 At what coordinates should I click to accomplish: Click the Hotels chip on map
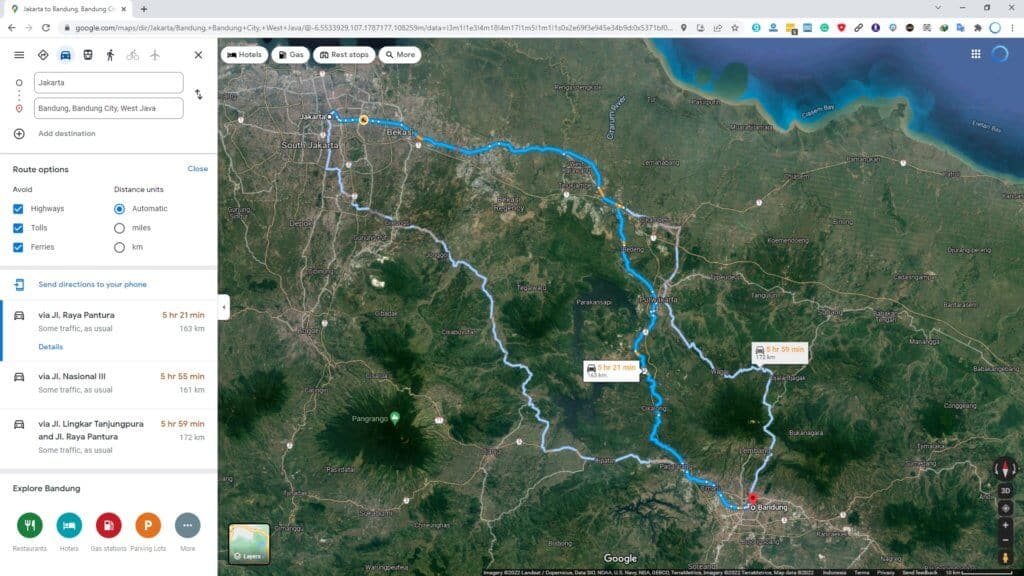tap(244, 55)
